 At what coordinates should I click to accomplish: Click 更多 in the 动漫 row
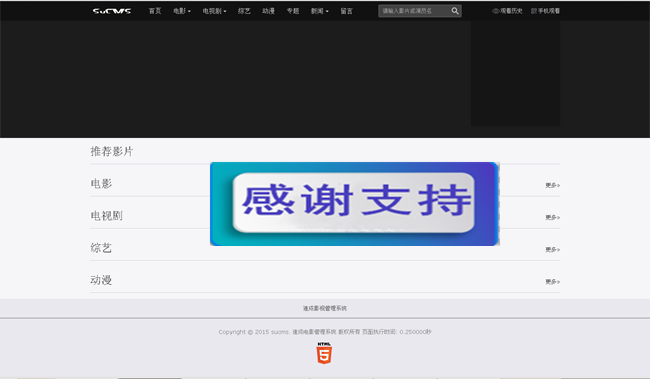553,282
